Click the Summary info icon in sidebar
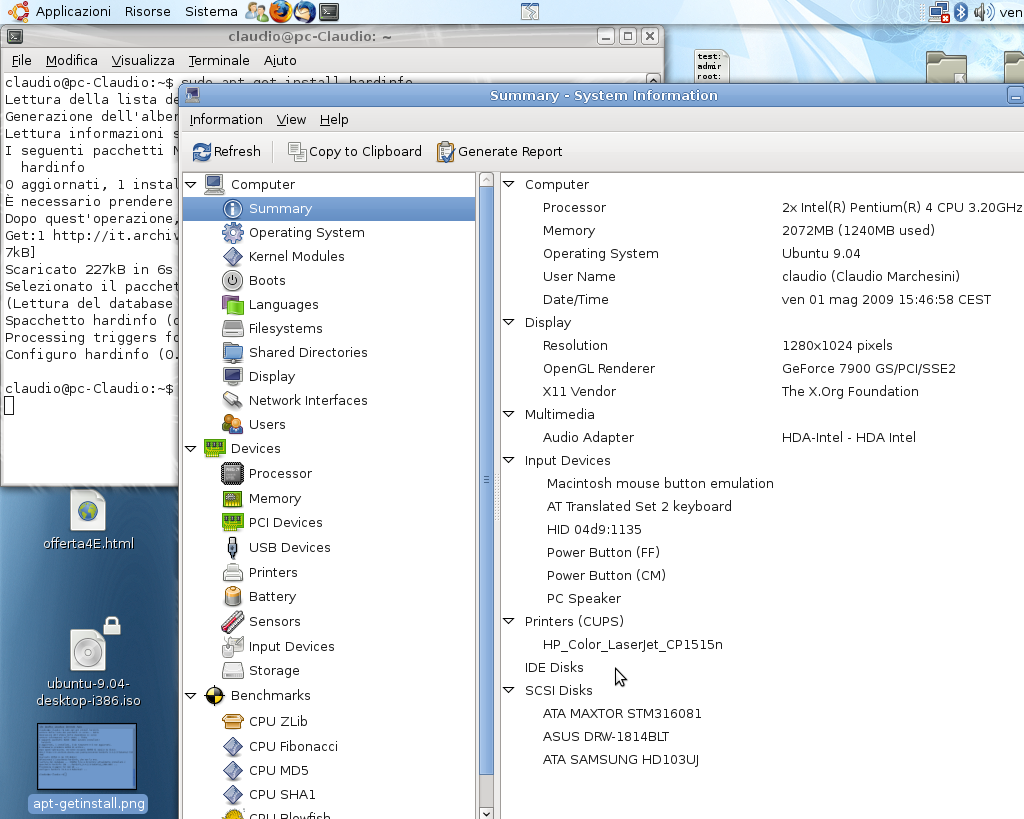 point(232,208)
